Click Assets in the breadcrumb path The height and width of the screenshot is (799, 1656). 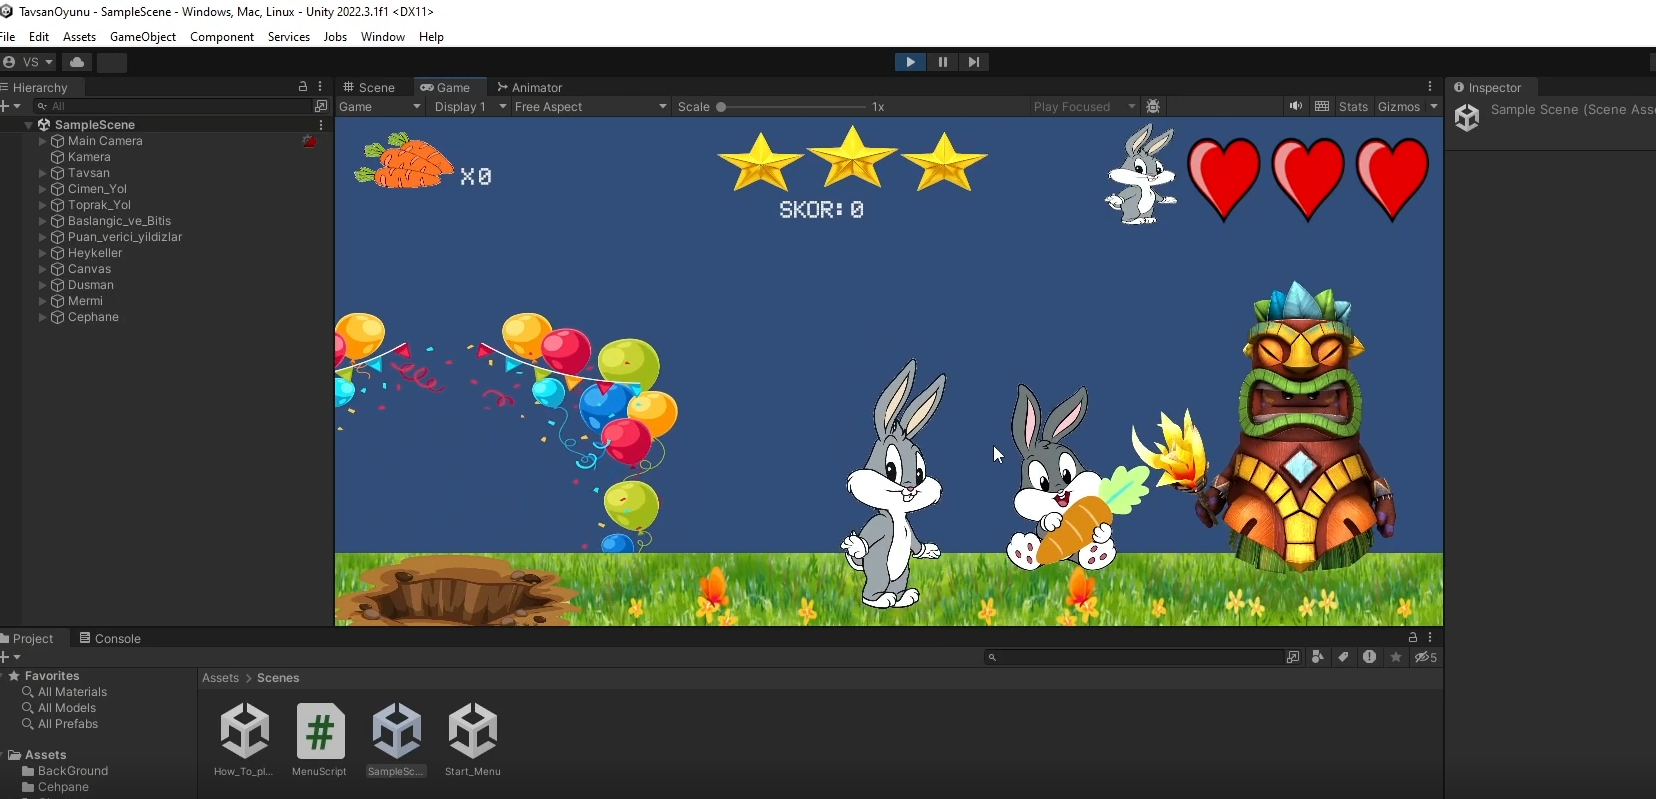click(220, 678)
